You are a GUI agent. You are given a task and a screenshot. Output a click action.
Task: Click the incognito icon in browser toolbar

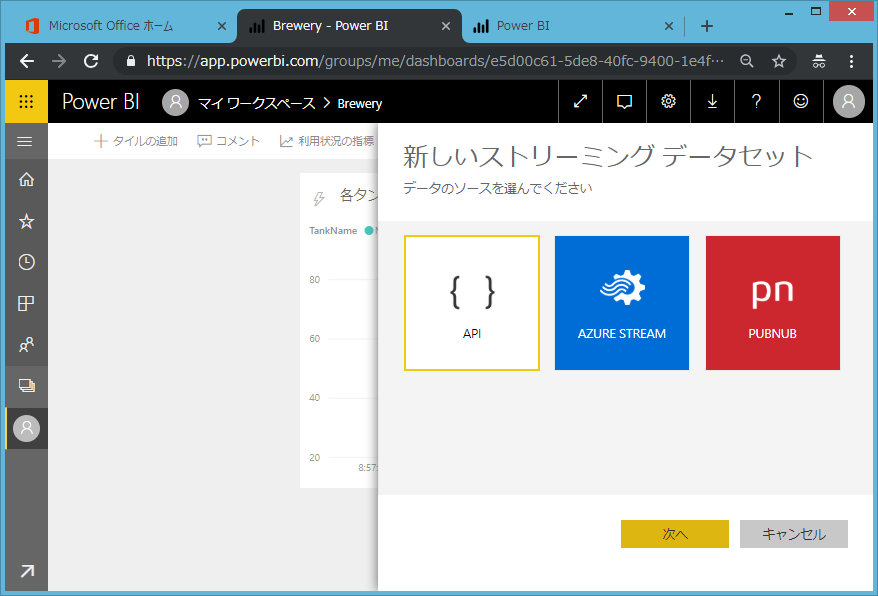[819, 61]
